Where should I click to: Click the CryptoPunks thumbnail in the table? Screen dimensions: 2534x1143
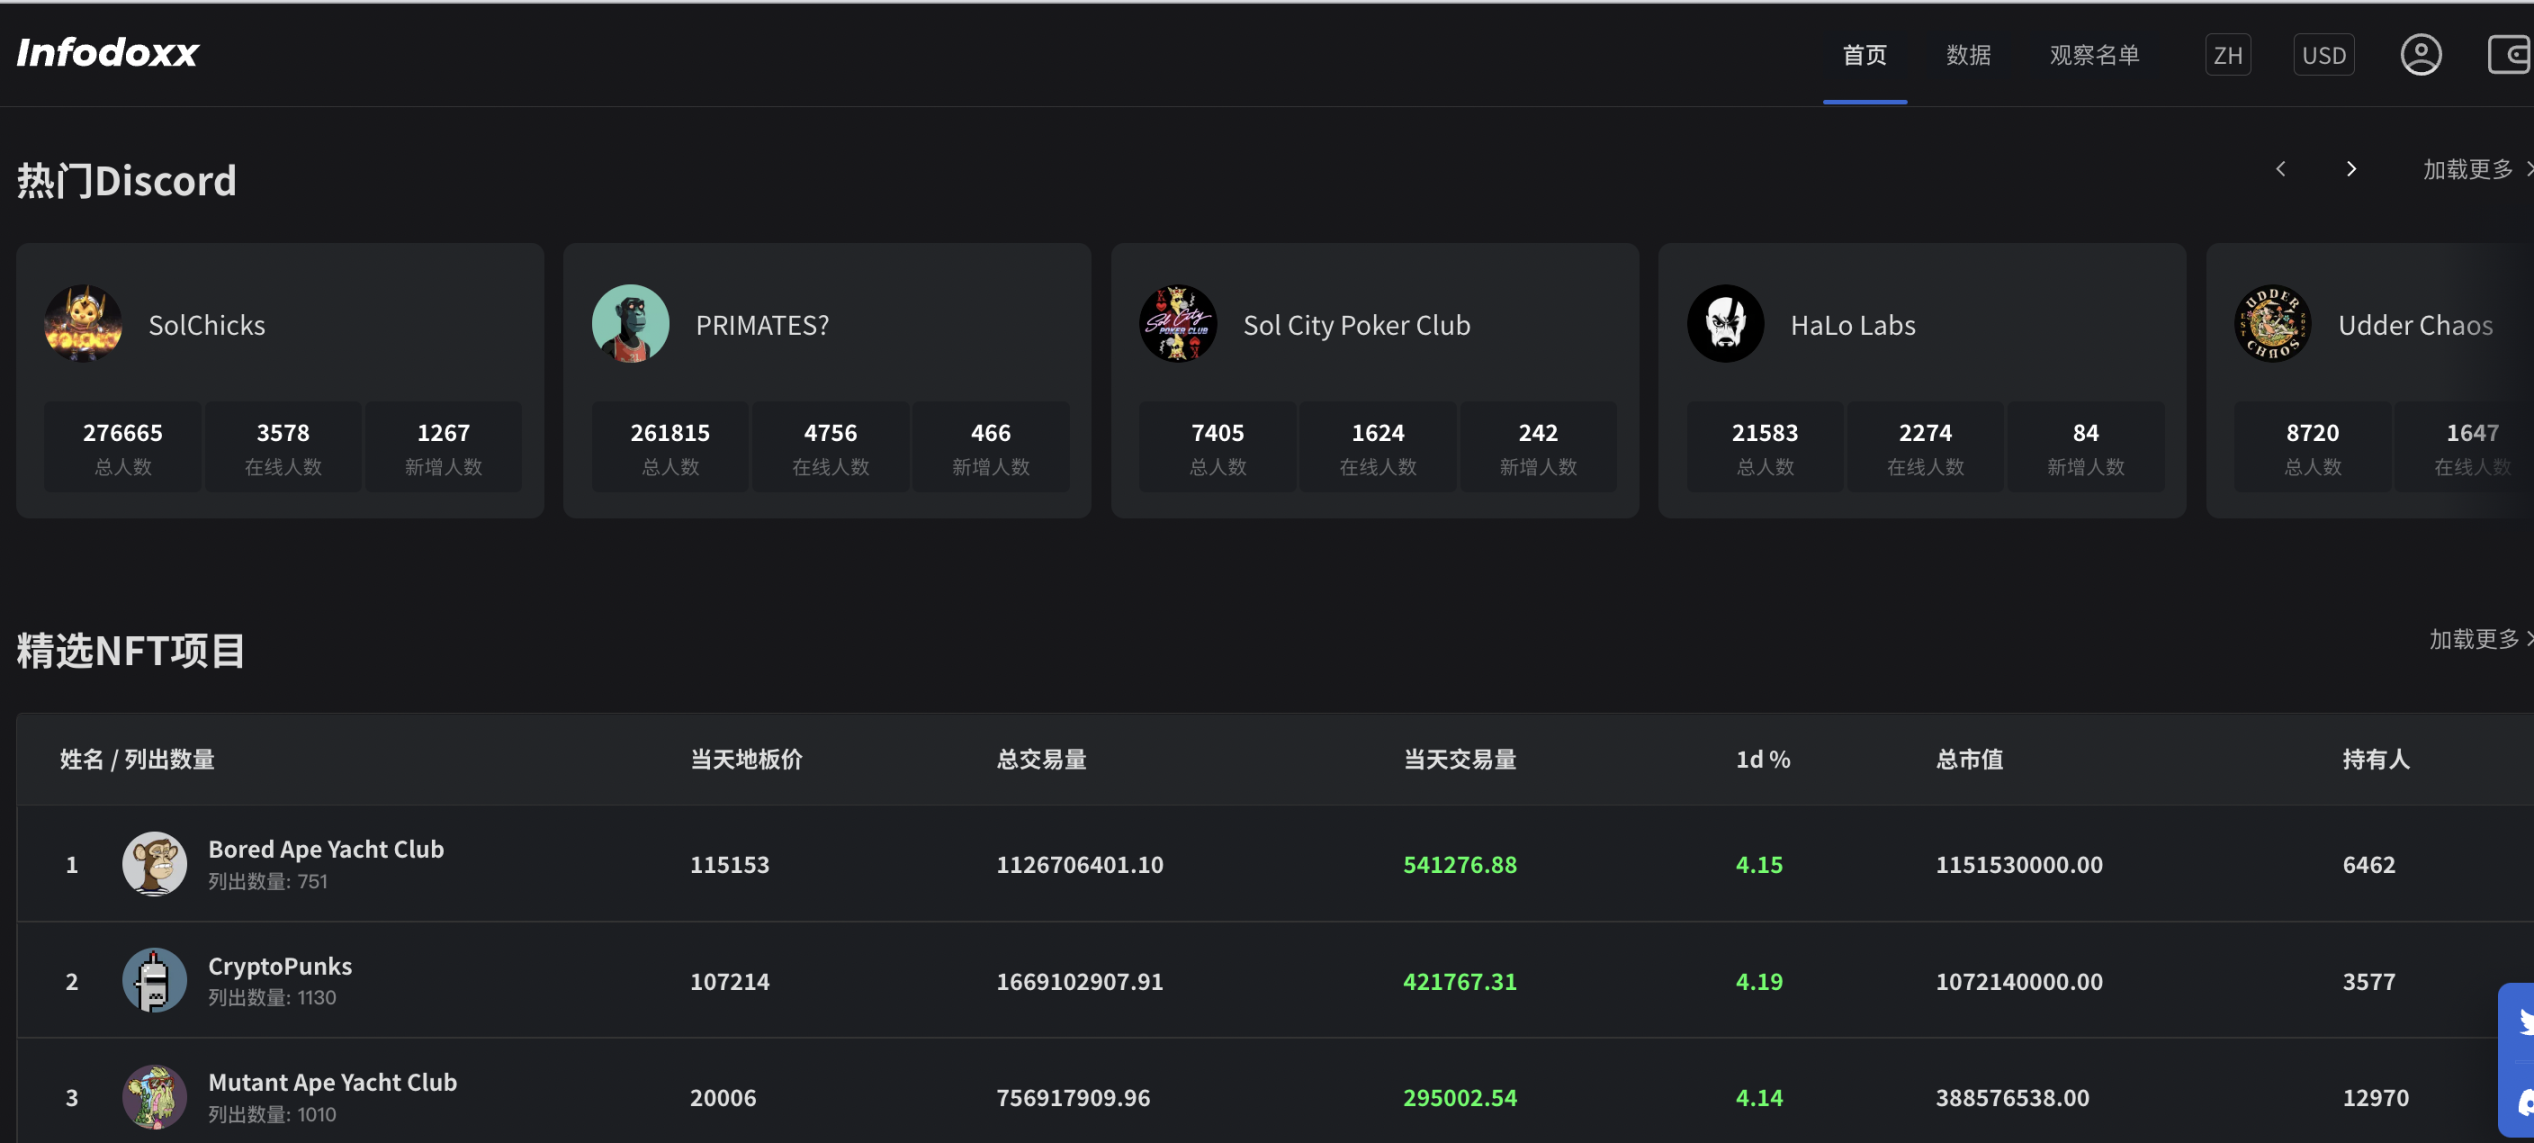pyautogui.click(x=155, y=980)
